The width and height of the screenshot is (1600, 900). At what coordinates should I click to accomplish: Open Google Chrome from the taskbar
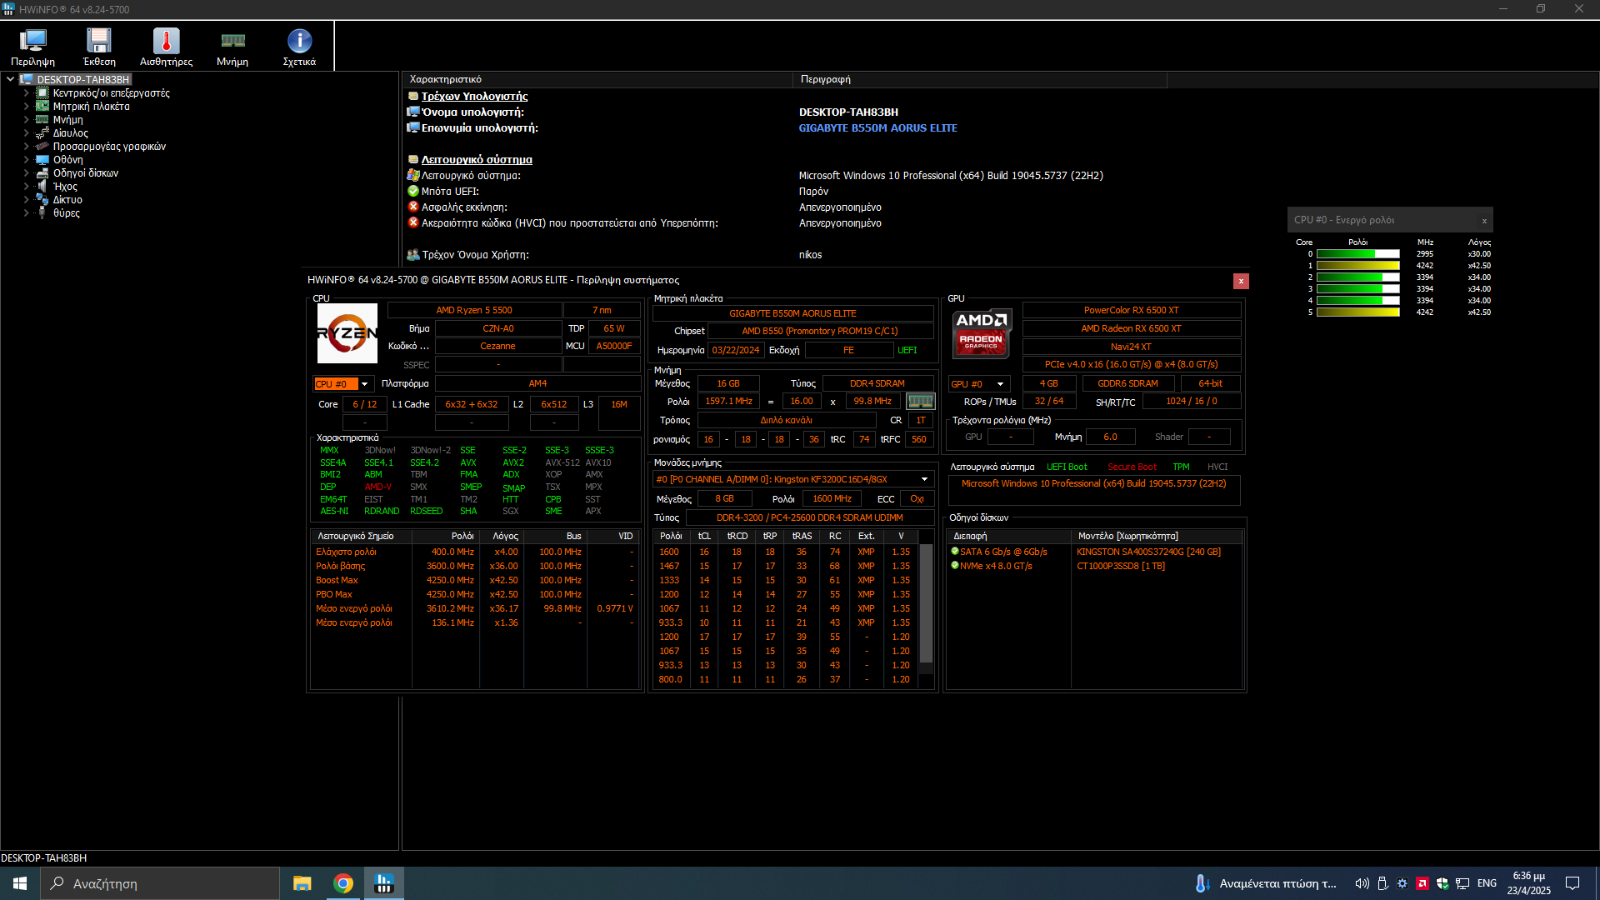click(x=343, y=883)
